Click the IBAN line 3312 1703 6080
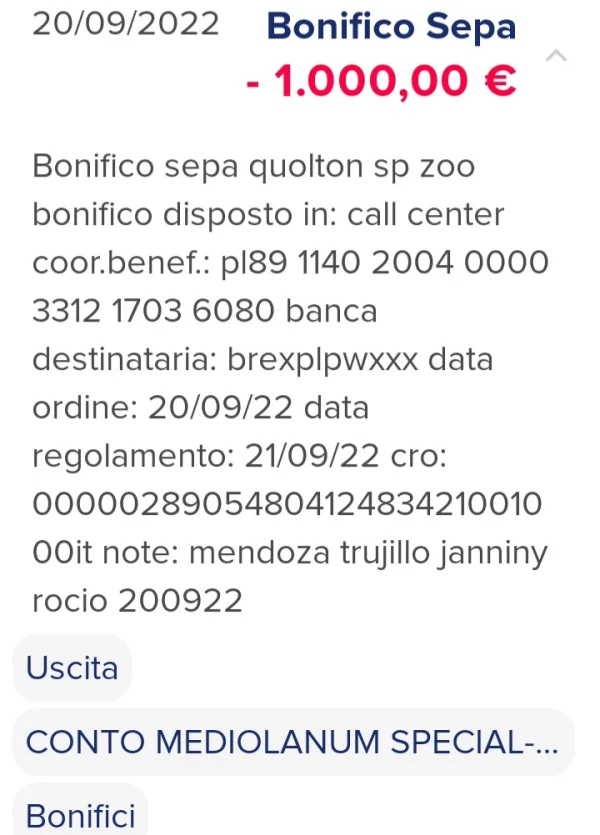600x835 pixels. click(x=154, y=311)
